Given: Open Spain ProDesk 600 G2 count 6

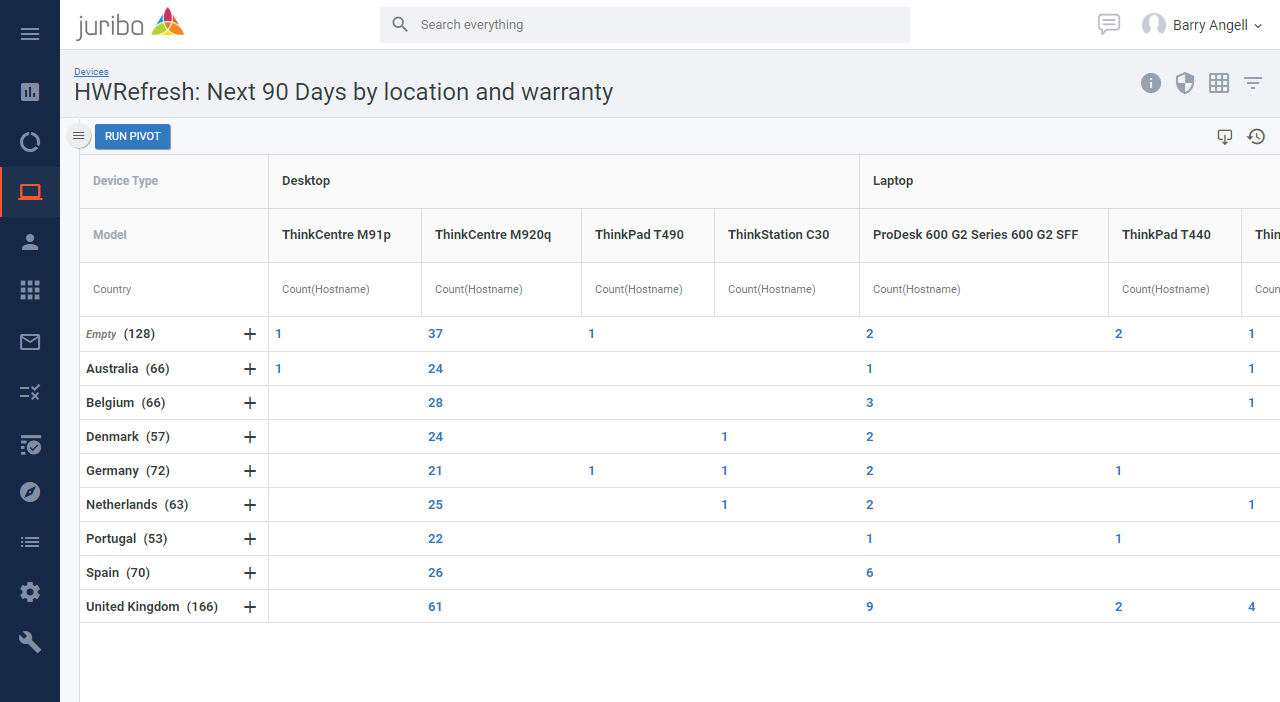Looking at the screenshot, I should [870, 573].
